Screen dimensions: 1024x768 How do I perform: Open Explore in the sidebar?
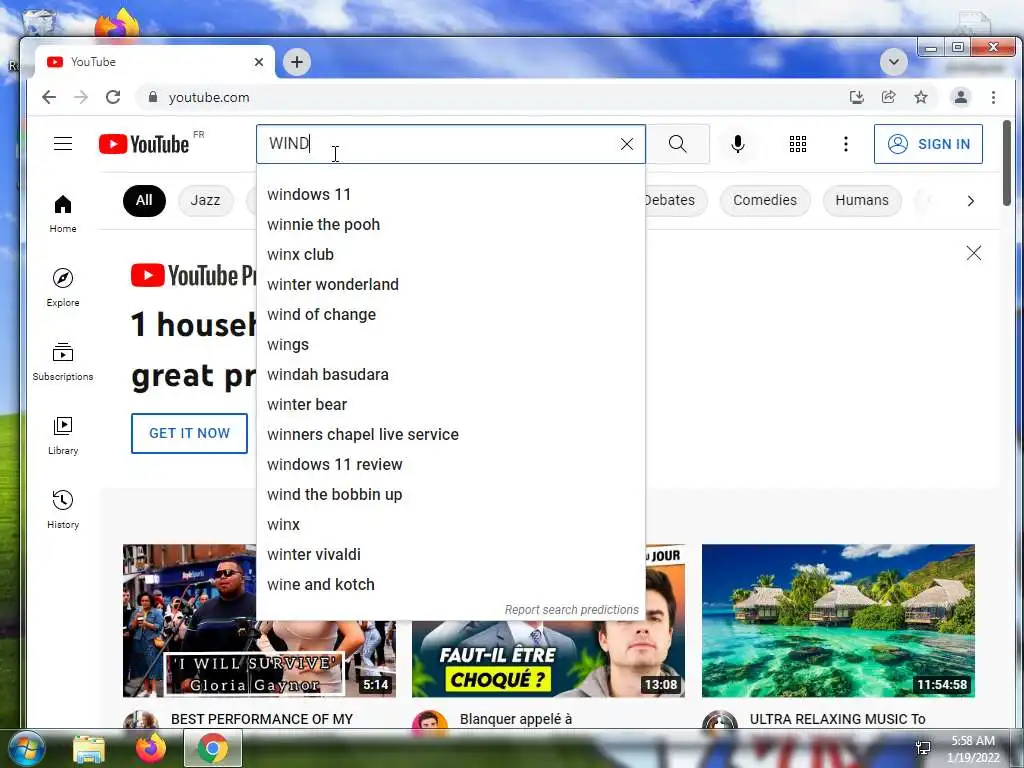coord(63,288)
